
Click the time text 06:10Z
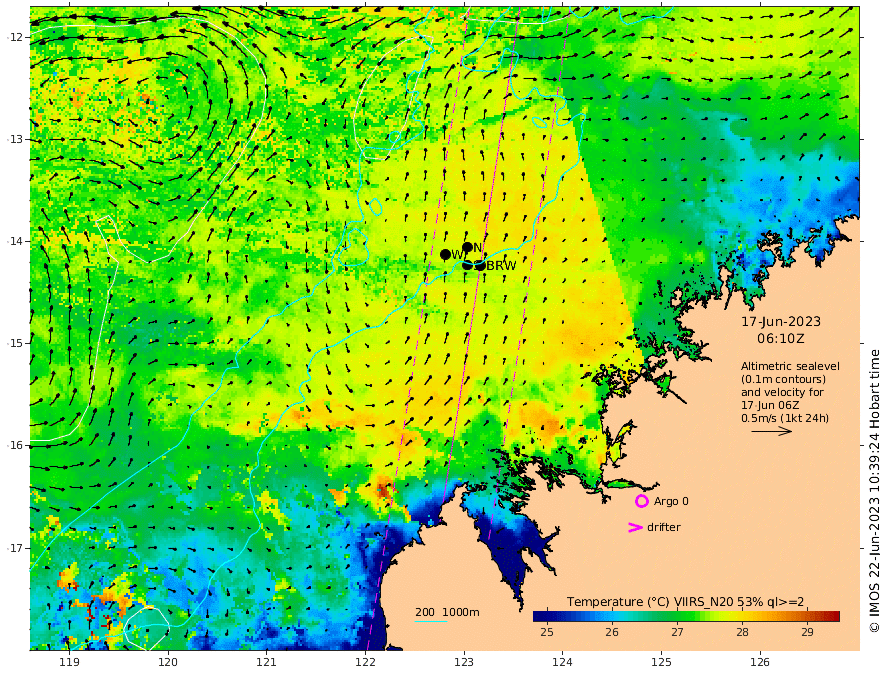coord(781,339)
